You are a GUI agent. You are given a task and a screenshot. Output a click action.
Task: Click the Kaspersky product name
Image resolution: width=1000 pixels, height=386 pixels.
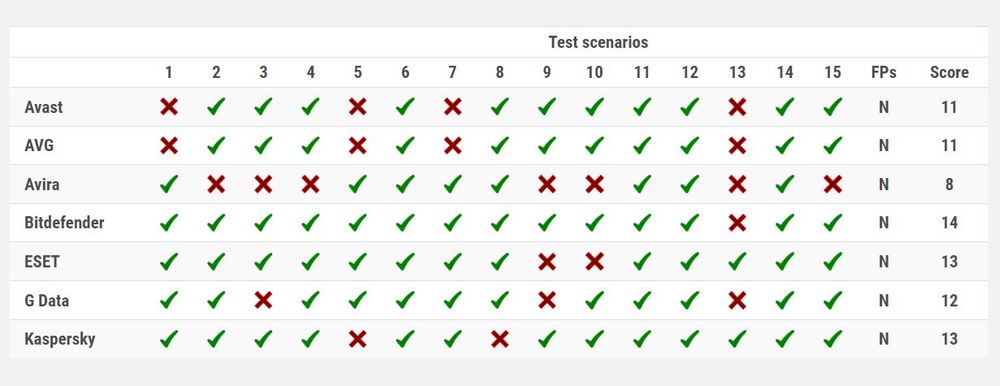pos(60,339)
